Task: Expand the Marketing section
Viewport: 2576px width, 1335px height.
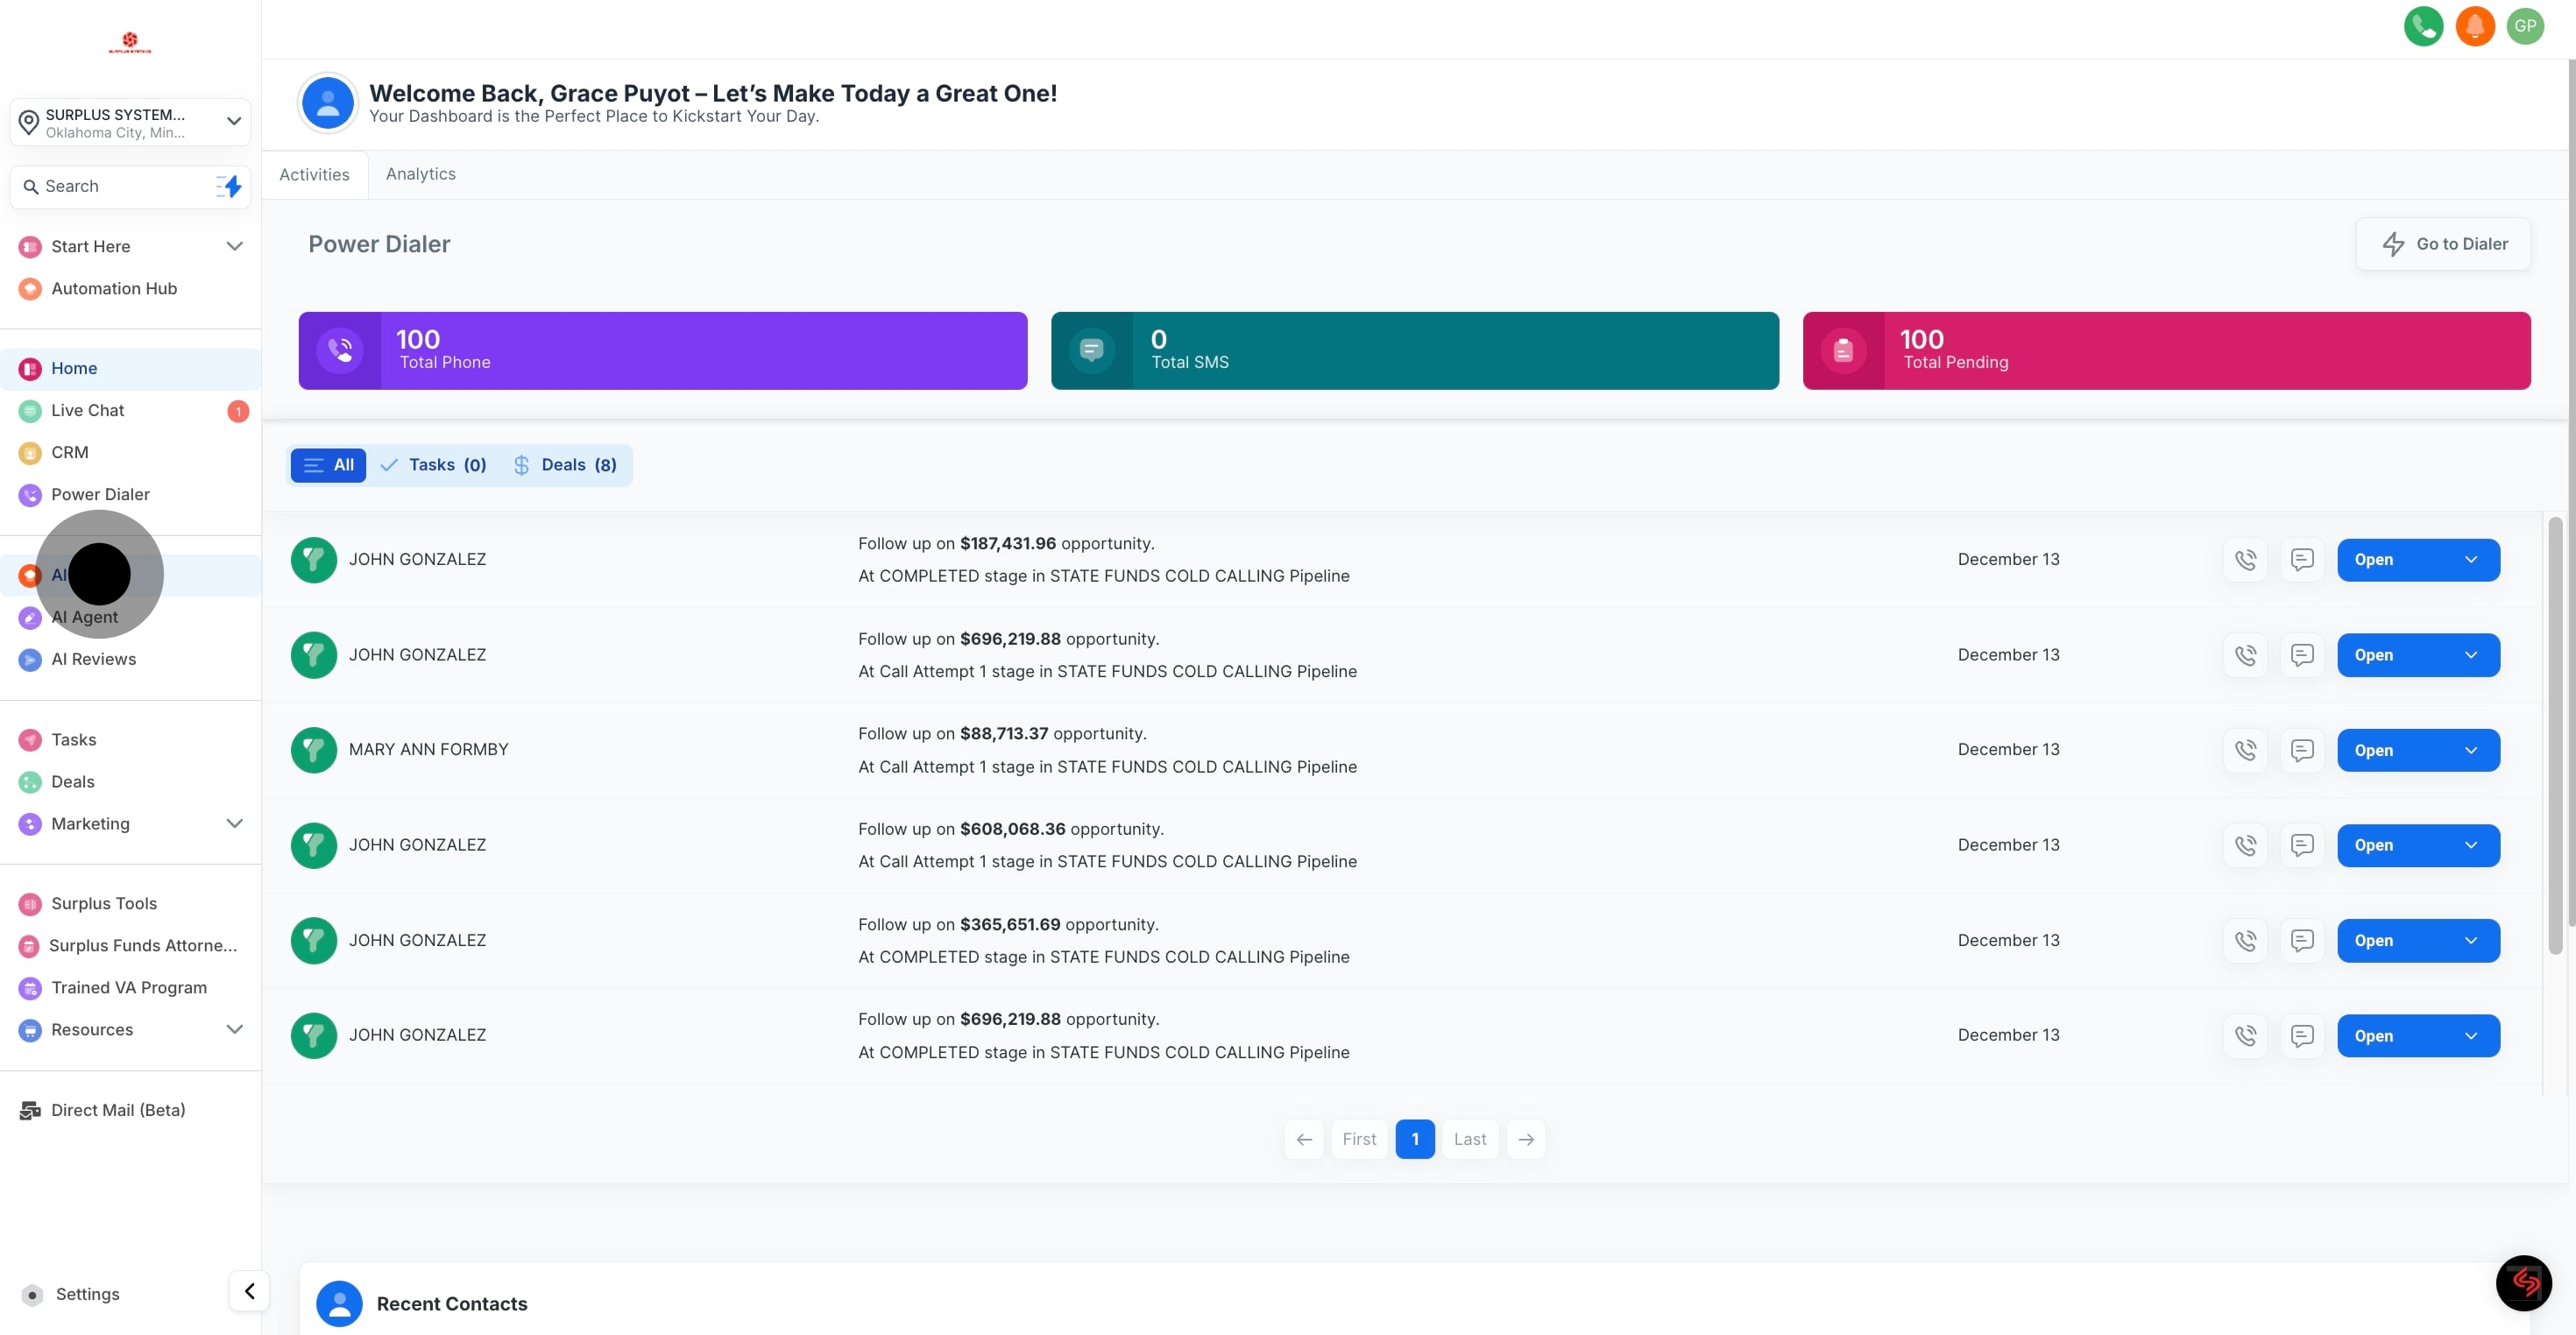Action: (91, 823)
